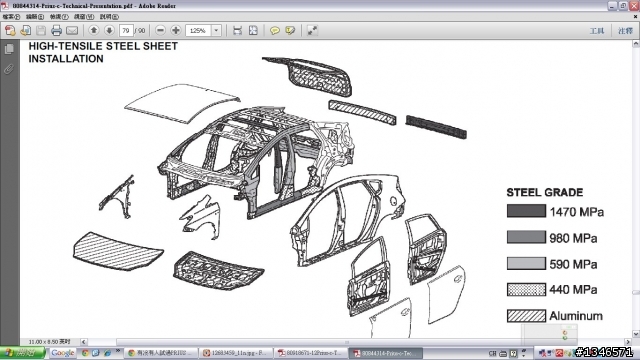Go to next page with down arrow
The height and width of the screenshot is (360, 640).
coord(109,31)
